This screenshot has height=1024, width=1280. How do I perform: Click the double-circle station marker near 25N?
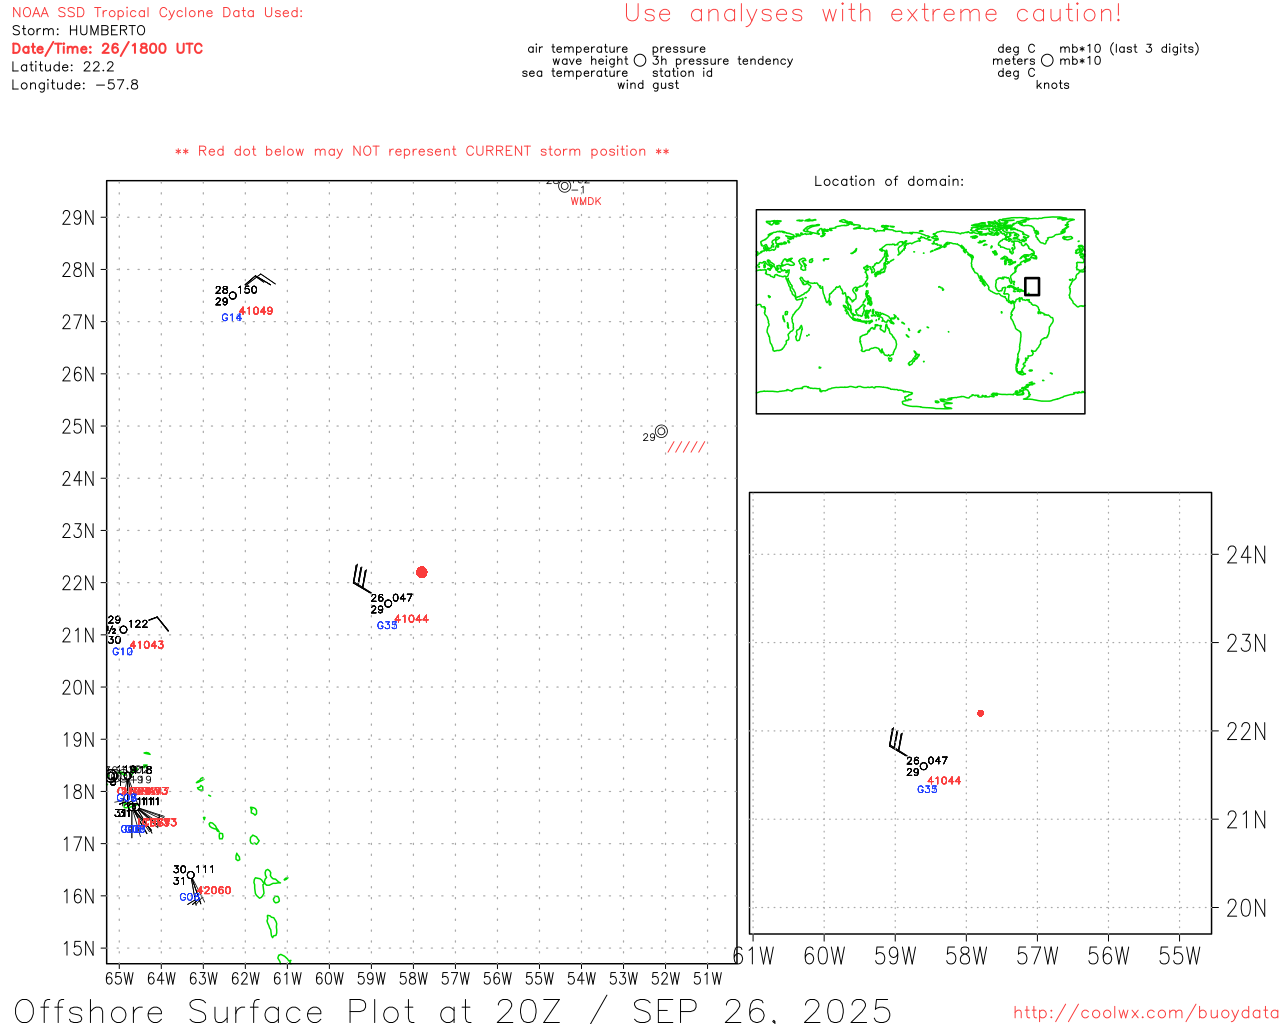661,431
